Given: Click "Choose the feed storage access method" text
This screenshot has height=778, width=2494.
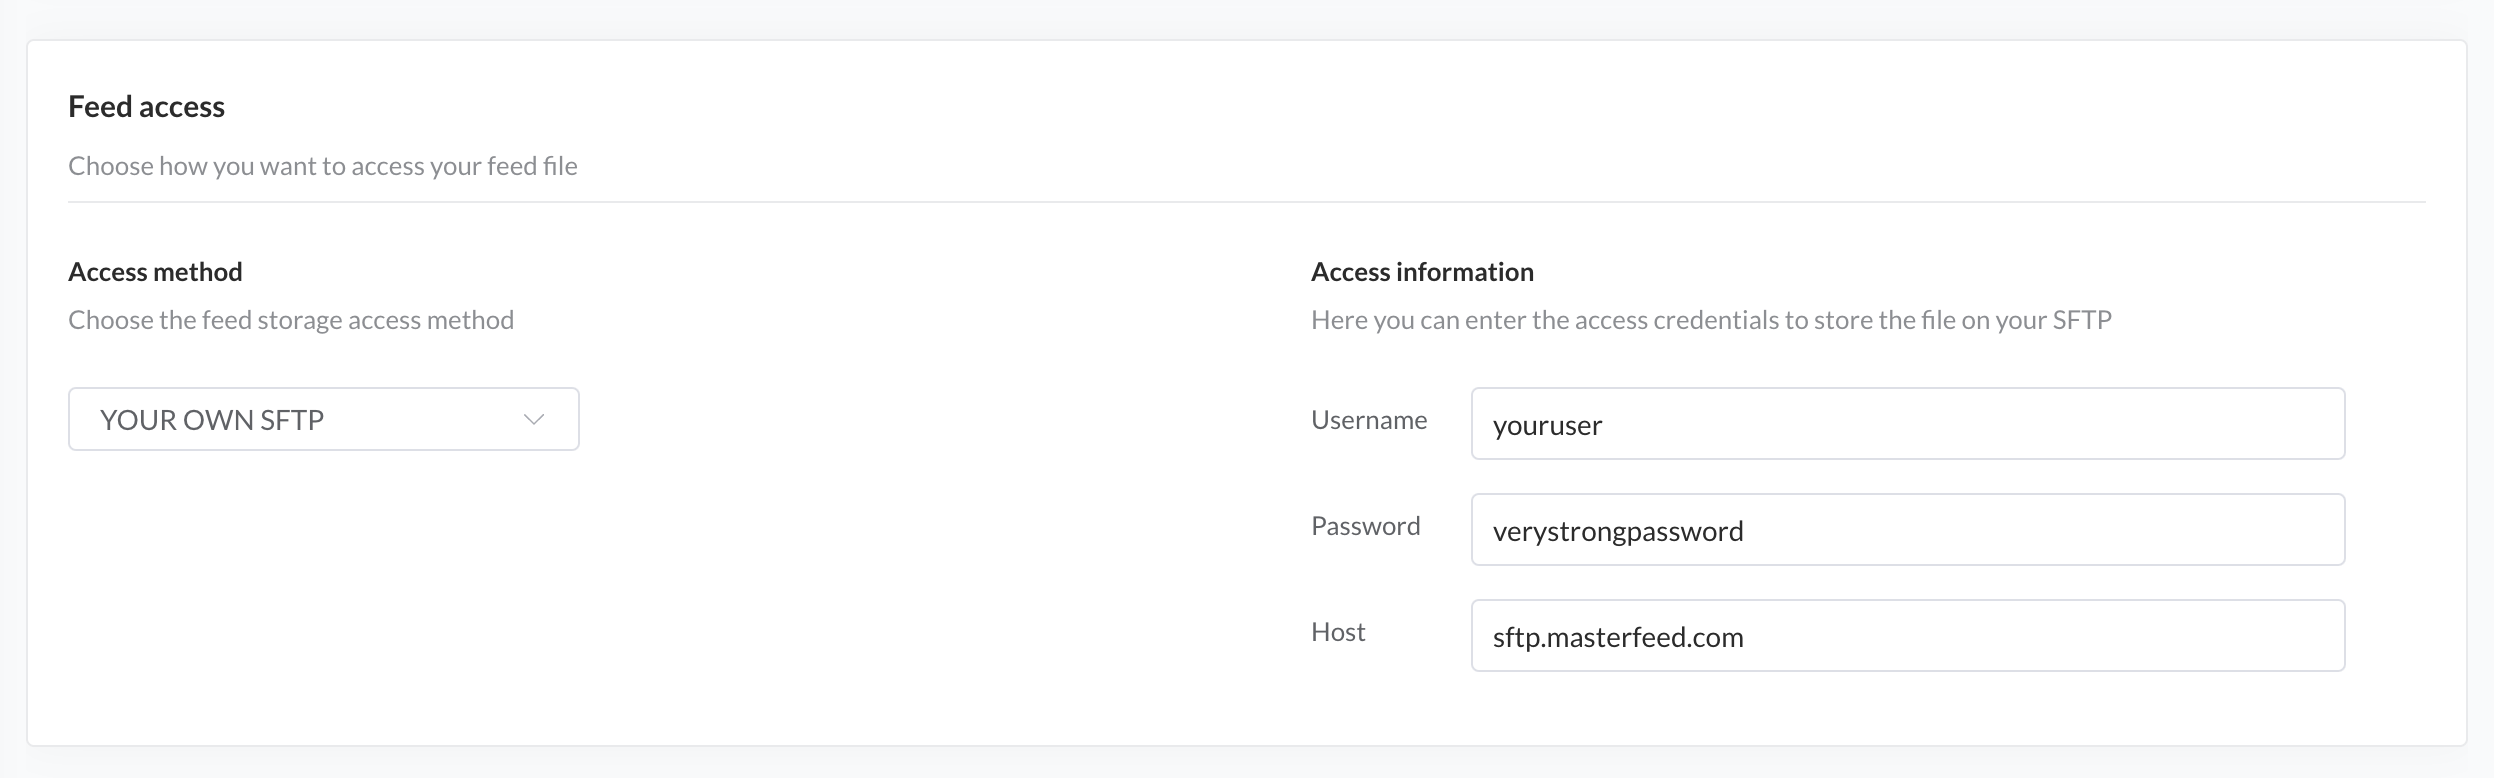Looking at the screenshot, I should [x=290, y=320].
